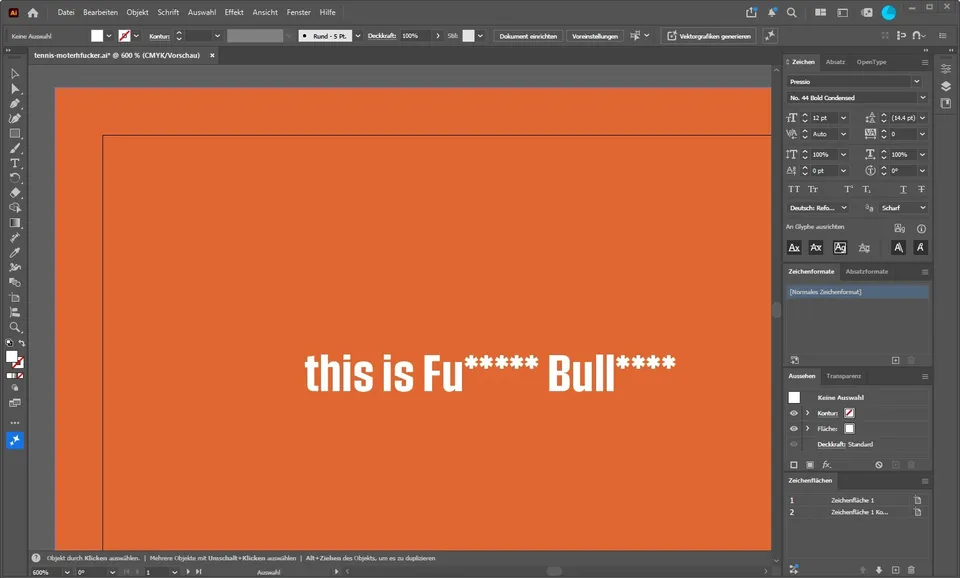Open the leading (14.4 pt) dropdown
The image size is (960, 578).
pyautogui.click(x=922, y=118)
